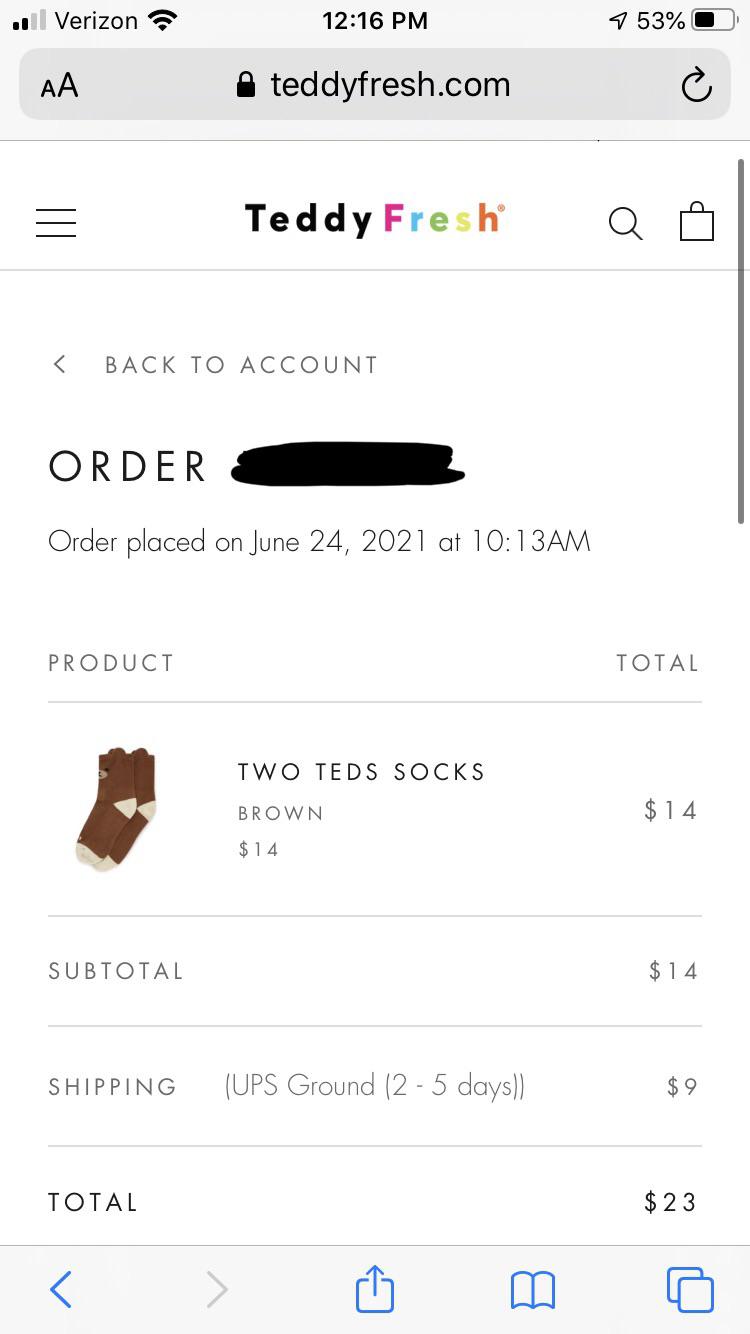750x1334 pixels.
Task: Tap the padlock icon in address bar
Action: [x=246, y=85]
